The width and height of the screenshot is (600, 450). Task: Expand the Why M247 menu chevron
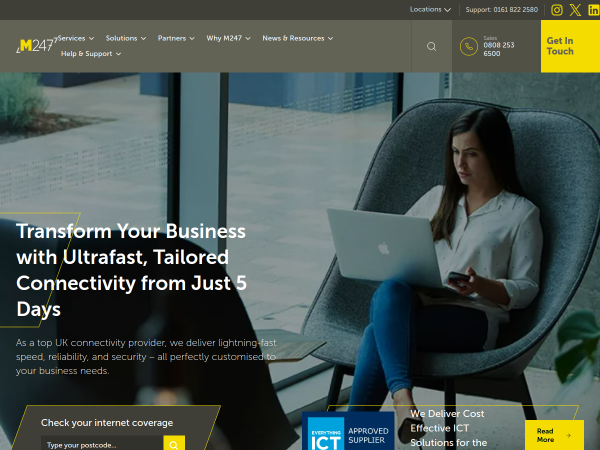(248, 38)
